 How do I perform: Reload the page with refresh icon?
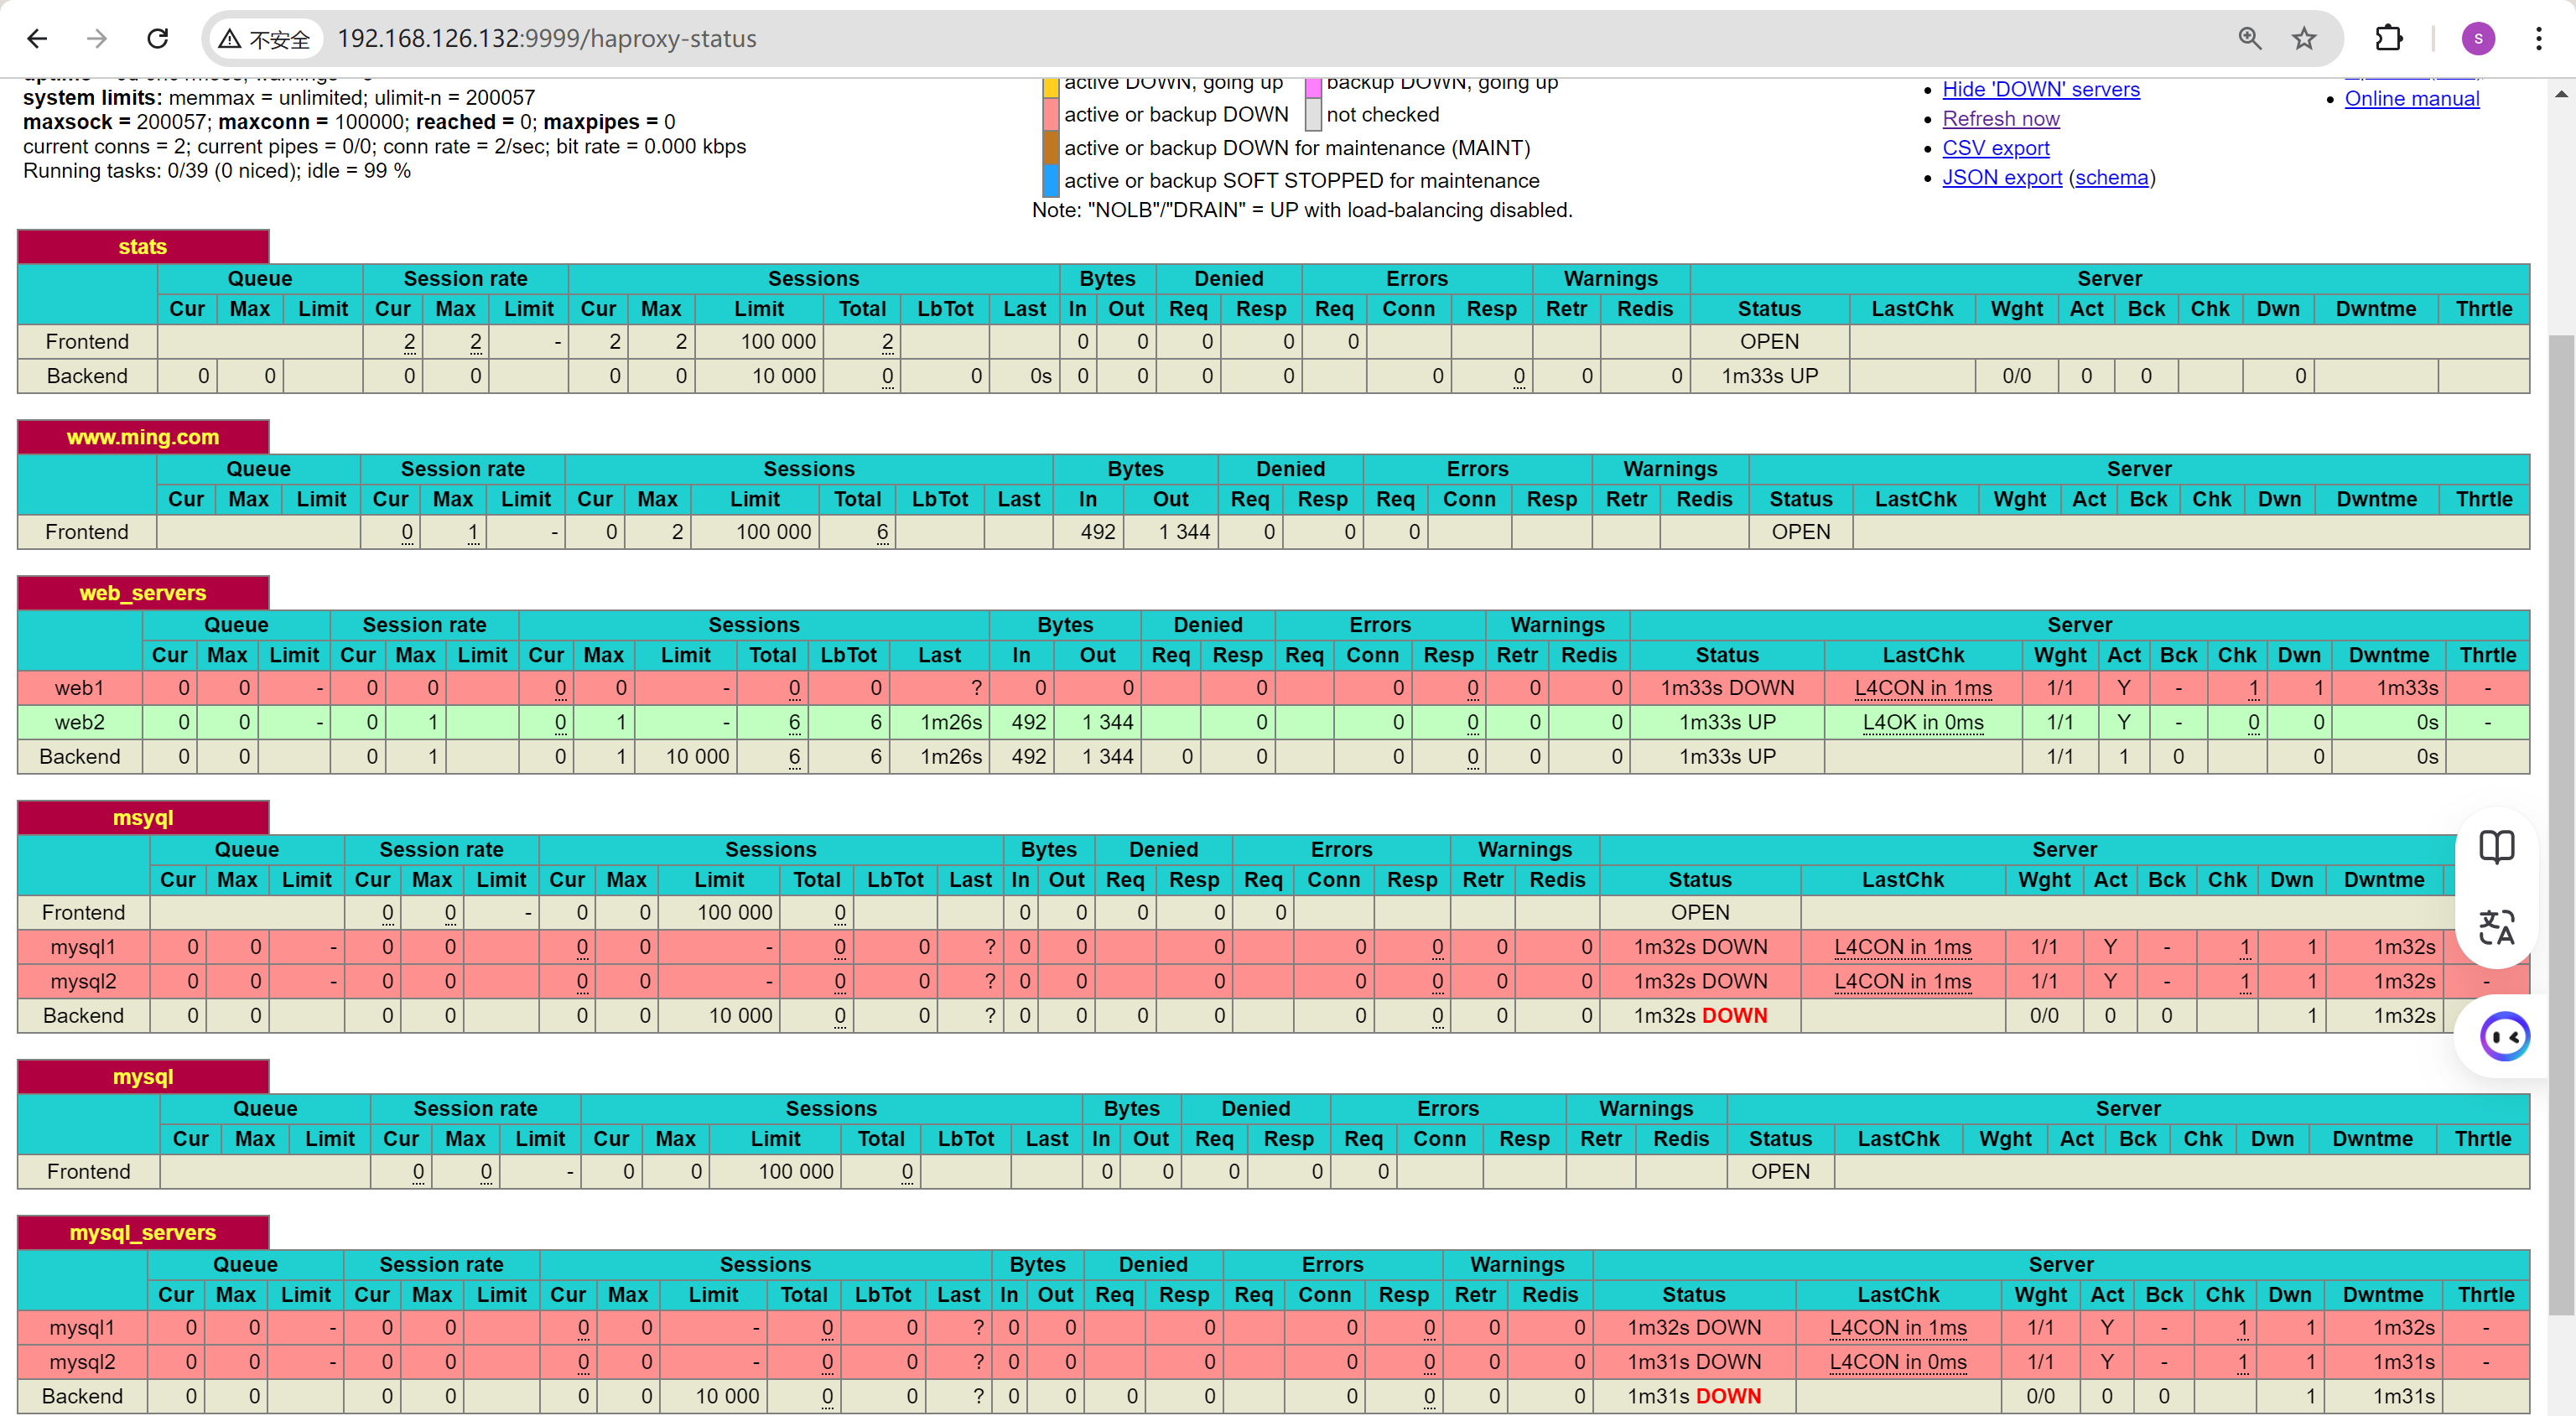[x=158, y=39]
